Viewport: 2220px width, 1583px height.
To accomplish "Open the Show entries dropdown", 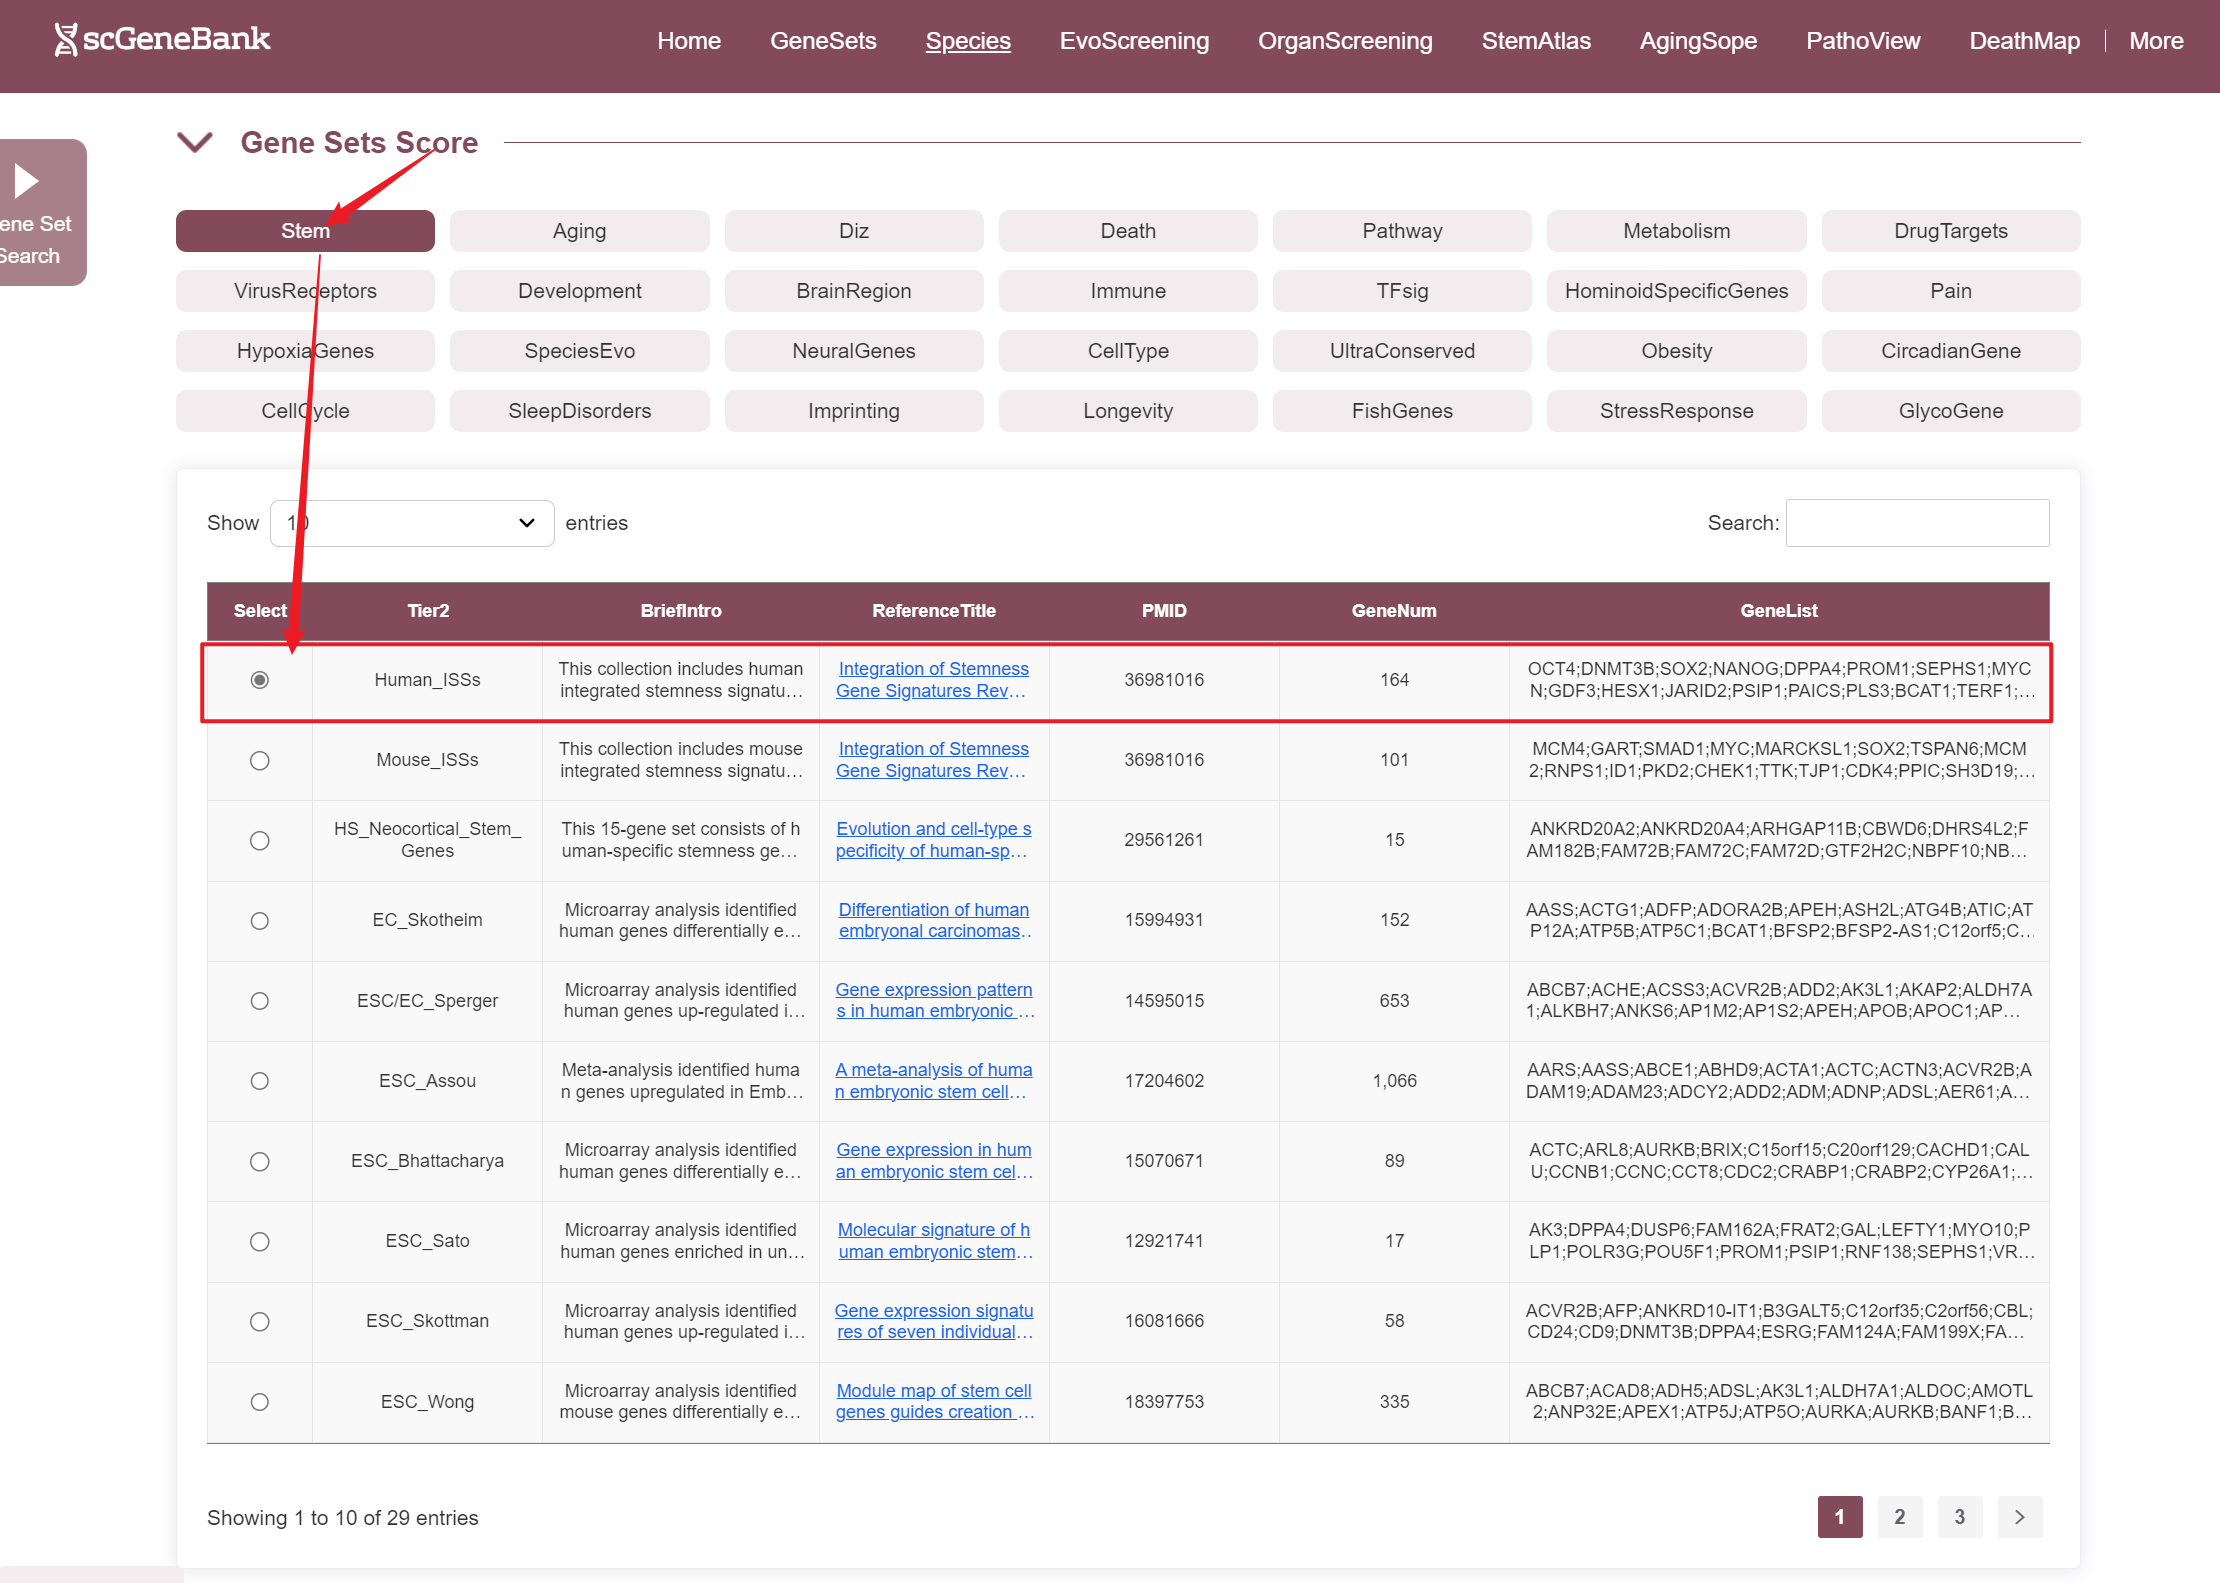I will point(412,523).
